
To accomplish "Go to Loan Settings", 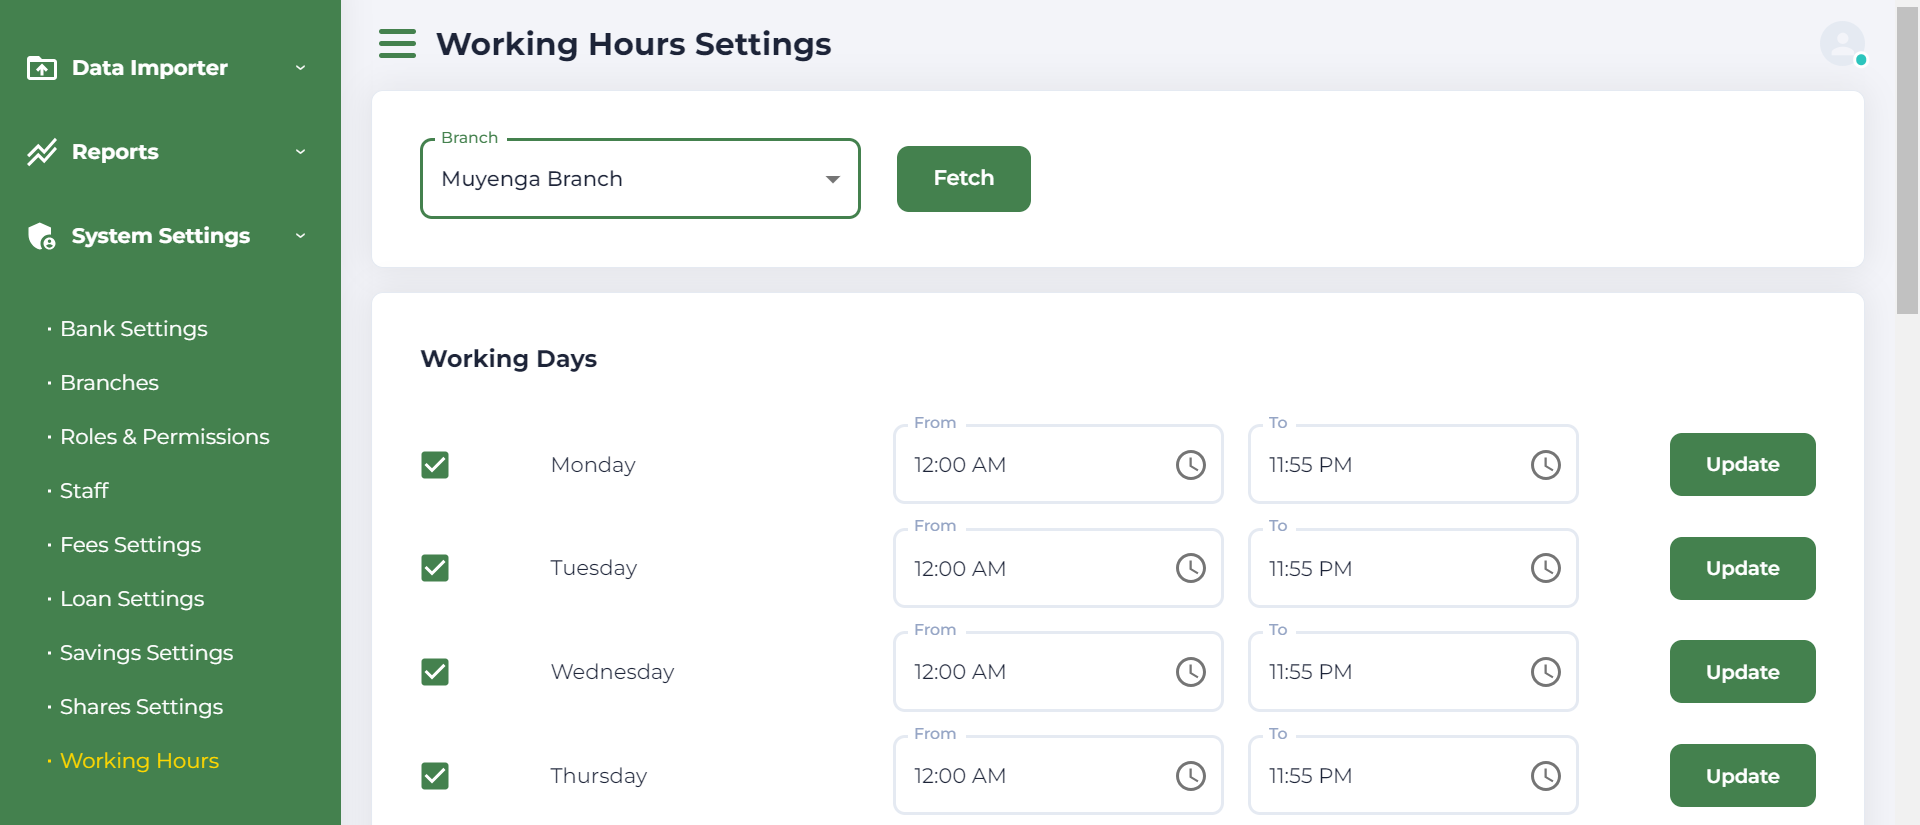I will (x=132, y=599).
